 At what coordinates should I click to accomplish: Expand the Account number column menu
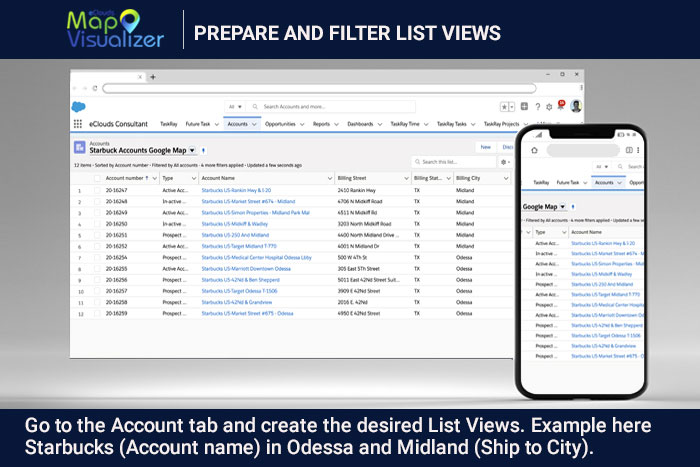pos(154,178)
